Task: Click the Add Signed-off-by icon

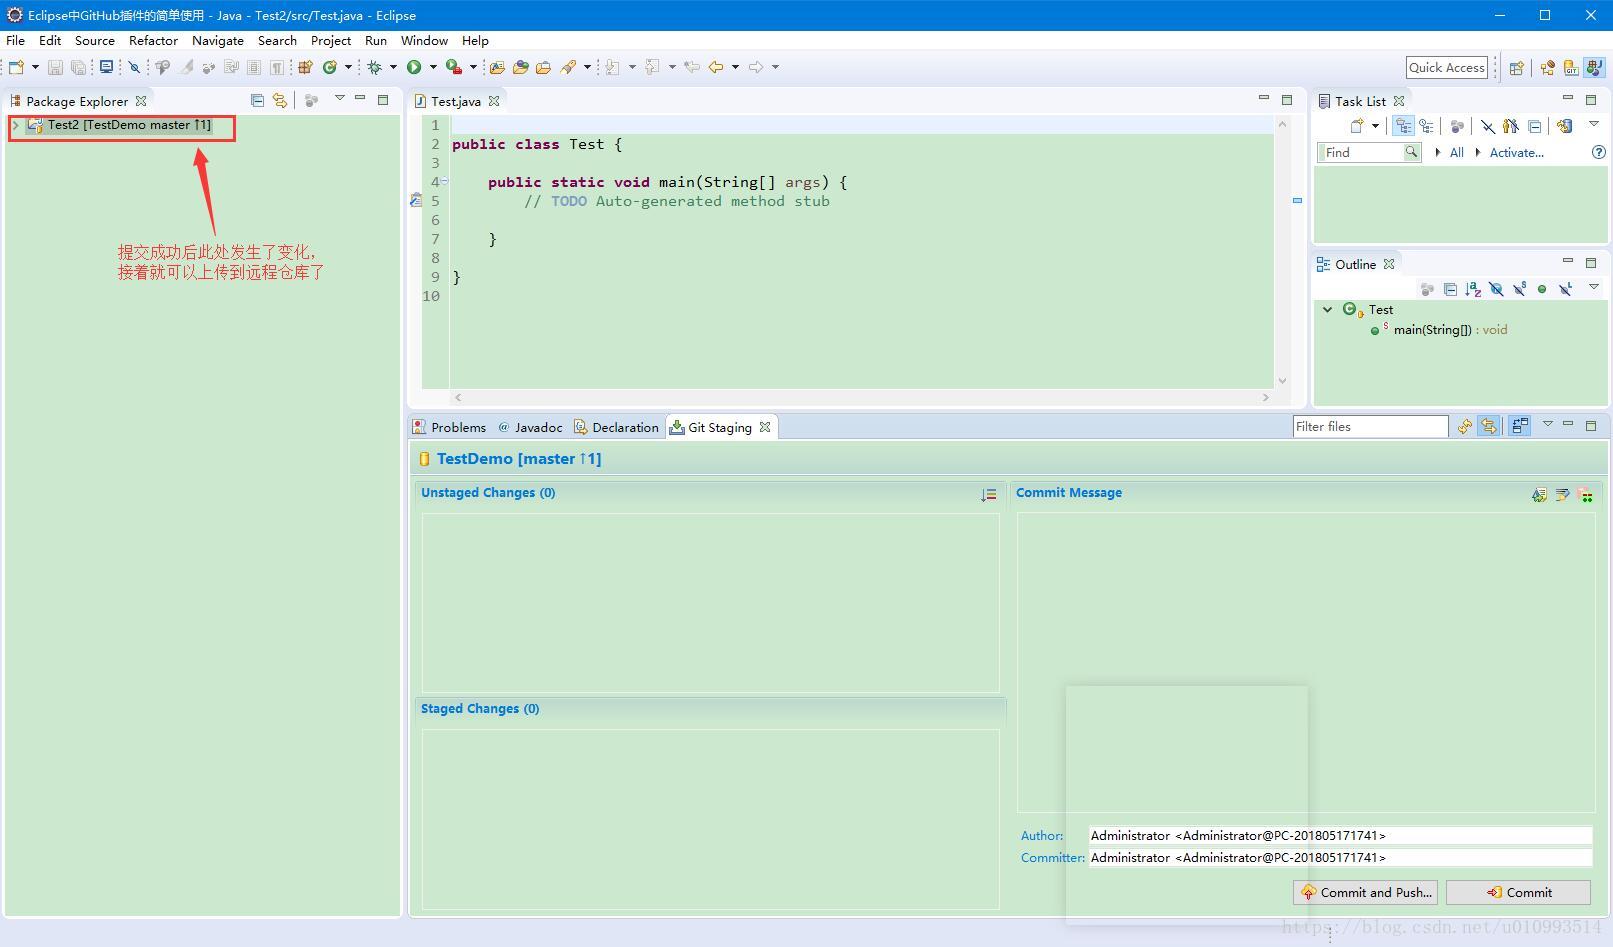Action: [x=1562, y=494]
